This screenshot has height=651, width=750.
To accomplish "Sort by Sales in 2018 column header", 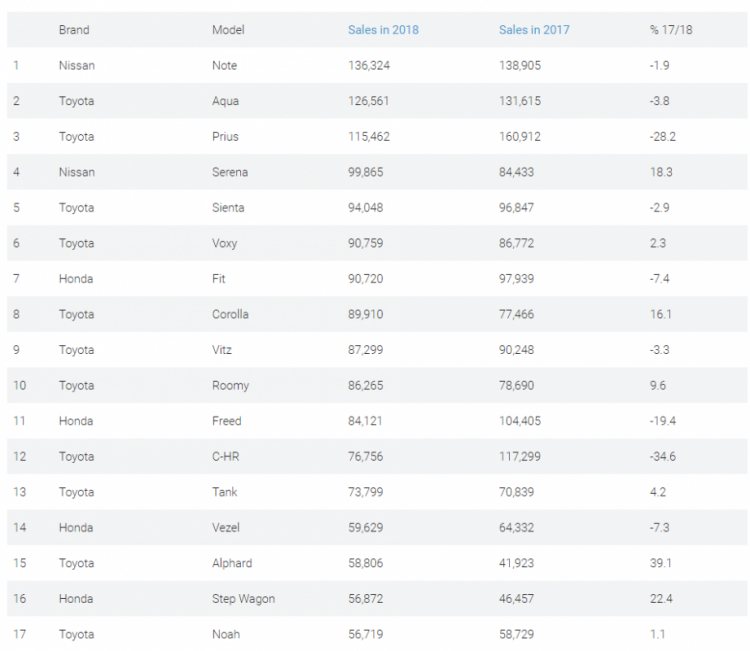I will (x=383, y=30).
